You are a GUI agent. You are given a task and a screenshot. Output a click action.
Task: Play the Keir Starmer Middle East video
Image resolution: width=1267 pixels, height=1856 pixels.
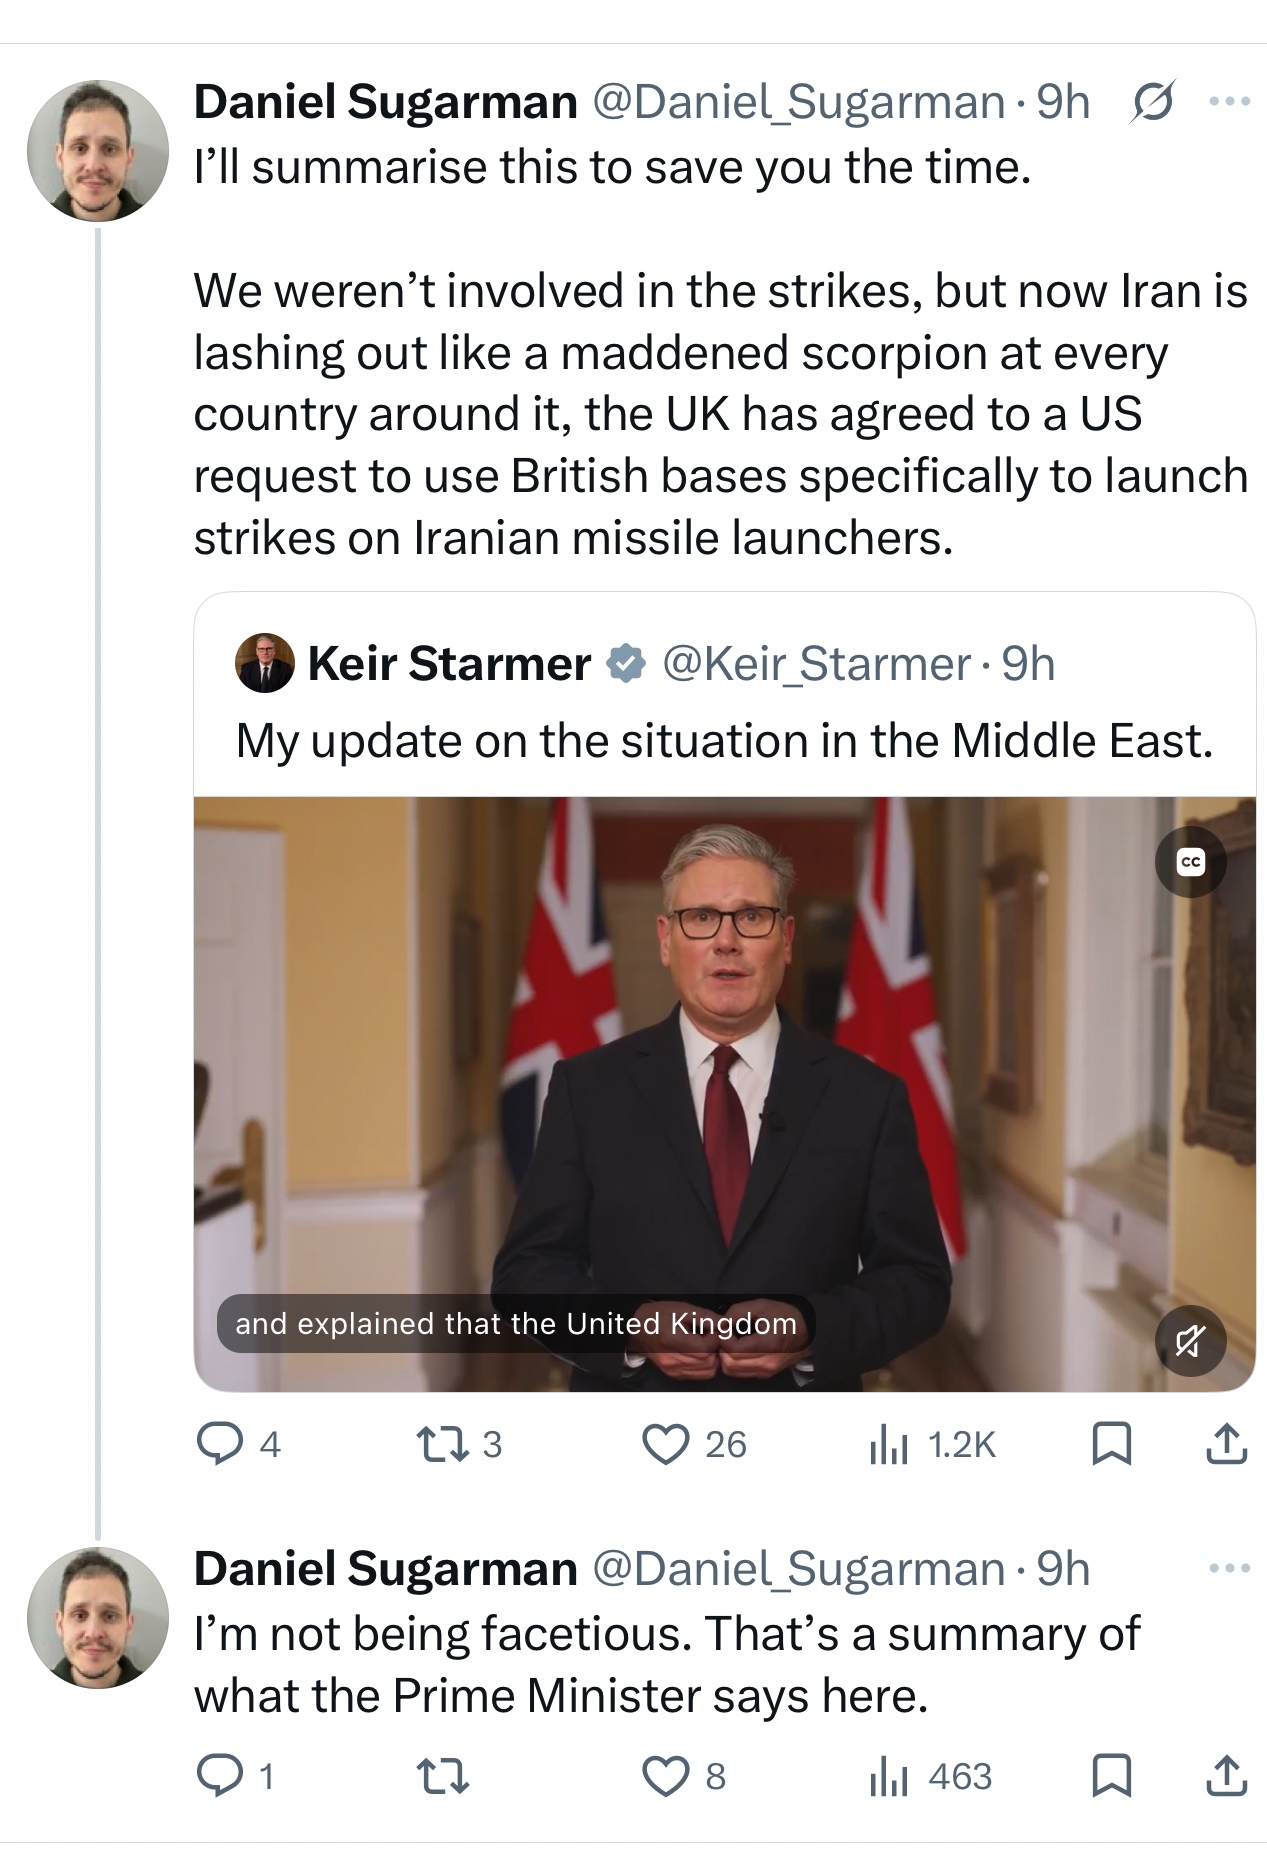pos(724,1093)
